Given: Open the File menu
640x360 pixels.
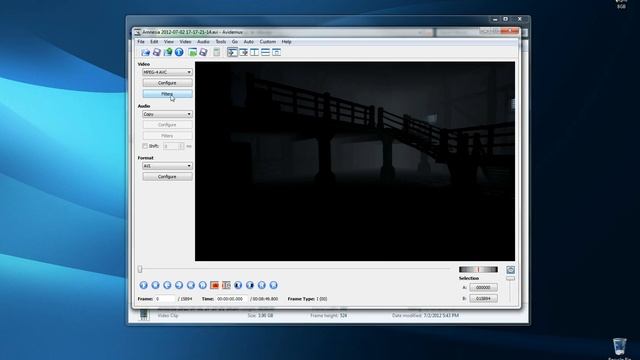Looking at the screenshot, I should click(x=141, y=42).
